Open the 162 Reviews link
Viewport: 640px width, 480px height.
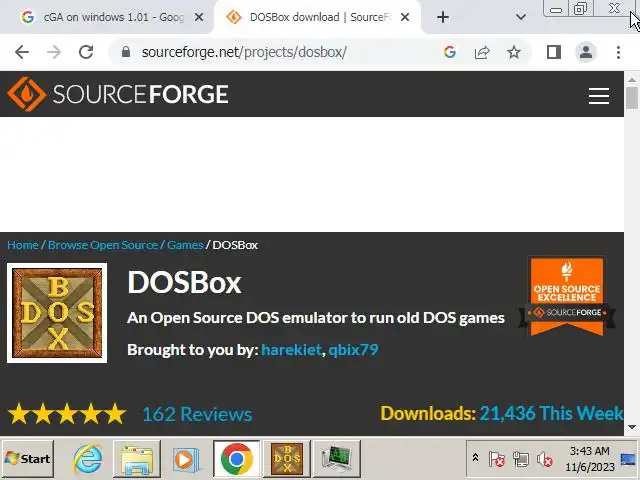click(197, 414)
